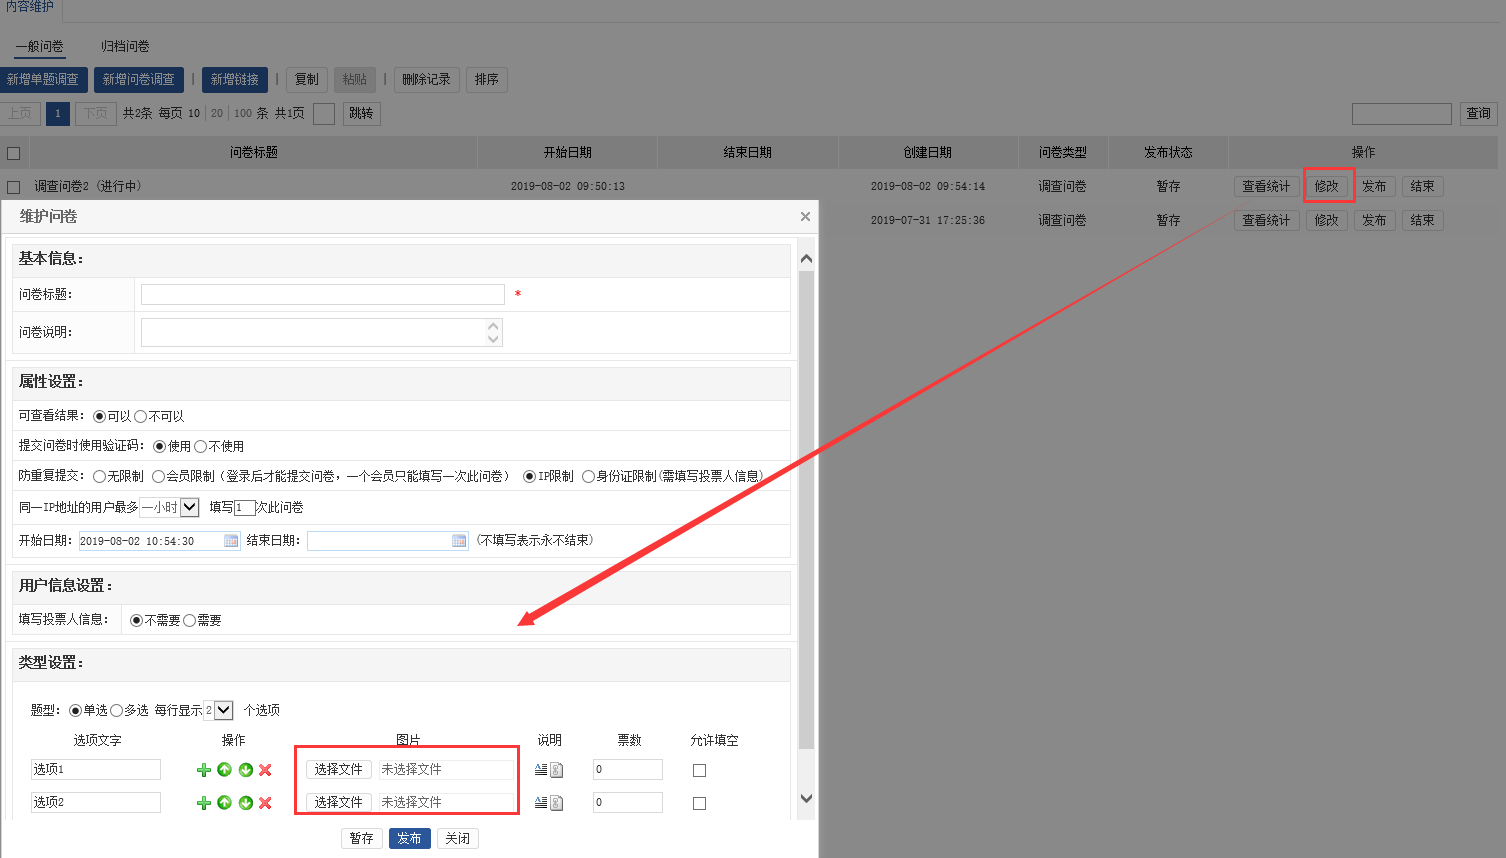Select 需要 for 填写投票人信息

(x=189, y=620)
